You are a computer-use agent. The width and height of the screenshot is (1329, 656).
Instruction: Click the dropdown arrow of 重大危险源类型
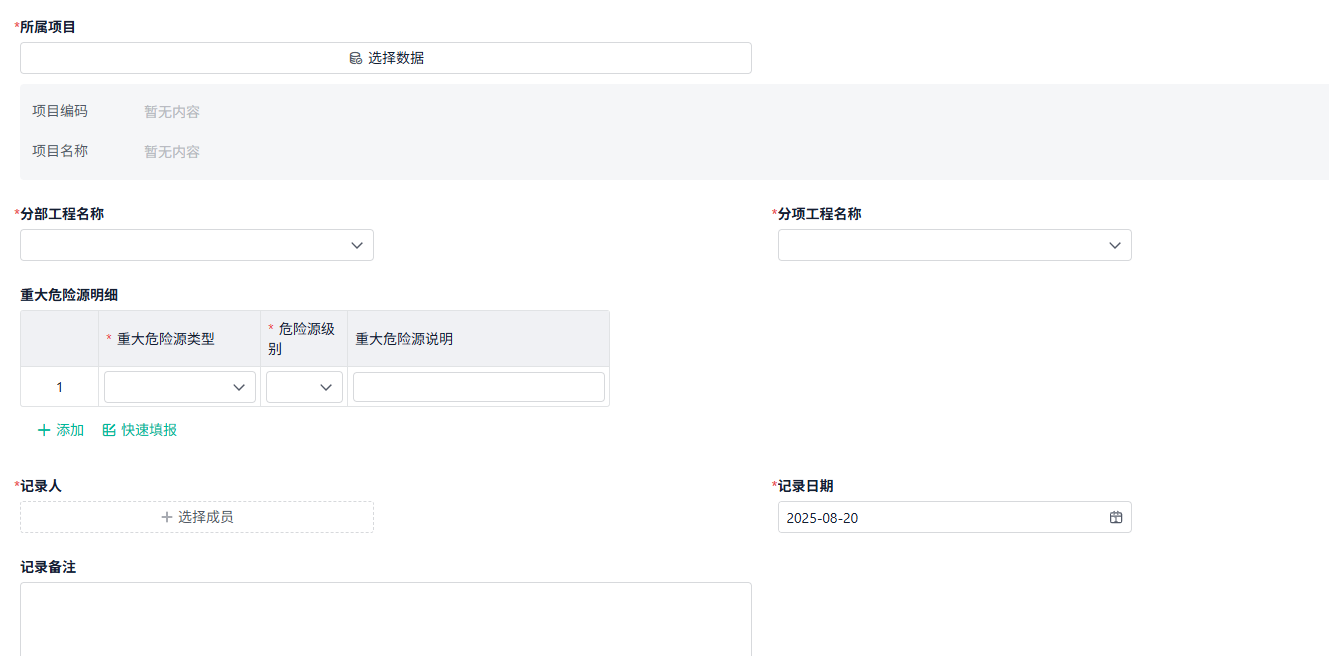(x=240, y=386)
